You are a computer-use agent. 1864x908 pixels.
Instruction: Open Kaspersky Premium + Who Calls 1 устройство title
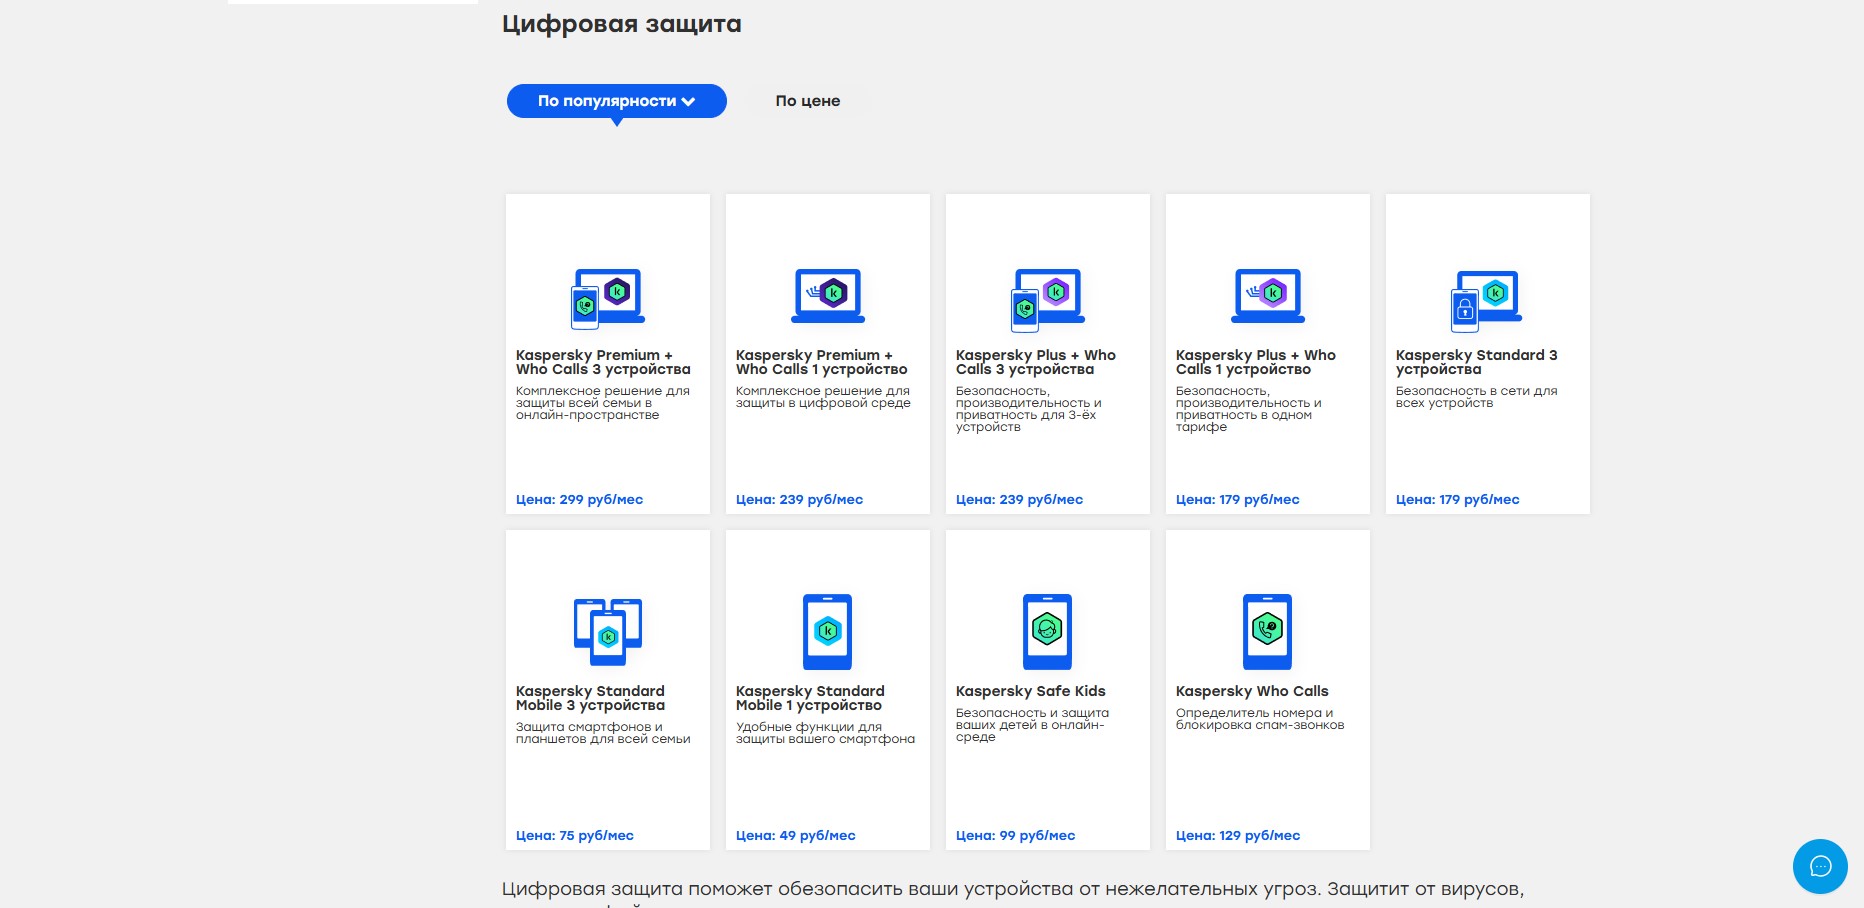(x=822, y=362)
